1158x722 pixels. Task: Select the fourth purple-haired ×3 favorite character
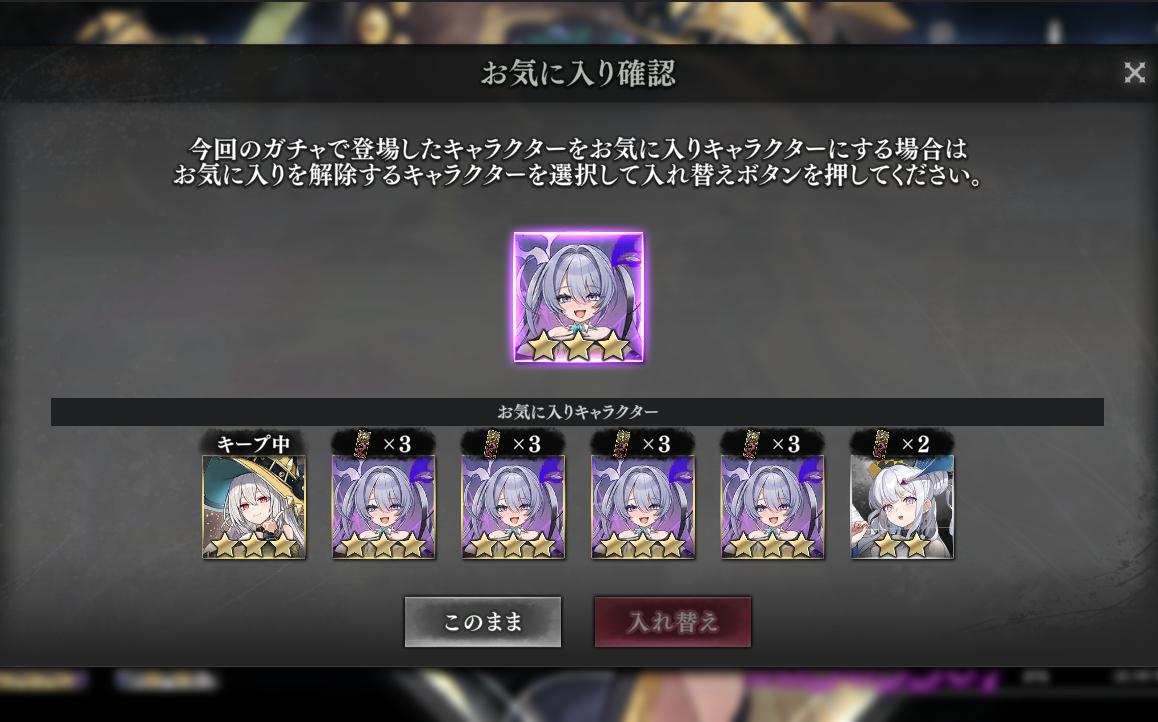(x=772, y=506)
